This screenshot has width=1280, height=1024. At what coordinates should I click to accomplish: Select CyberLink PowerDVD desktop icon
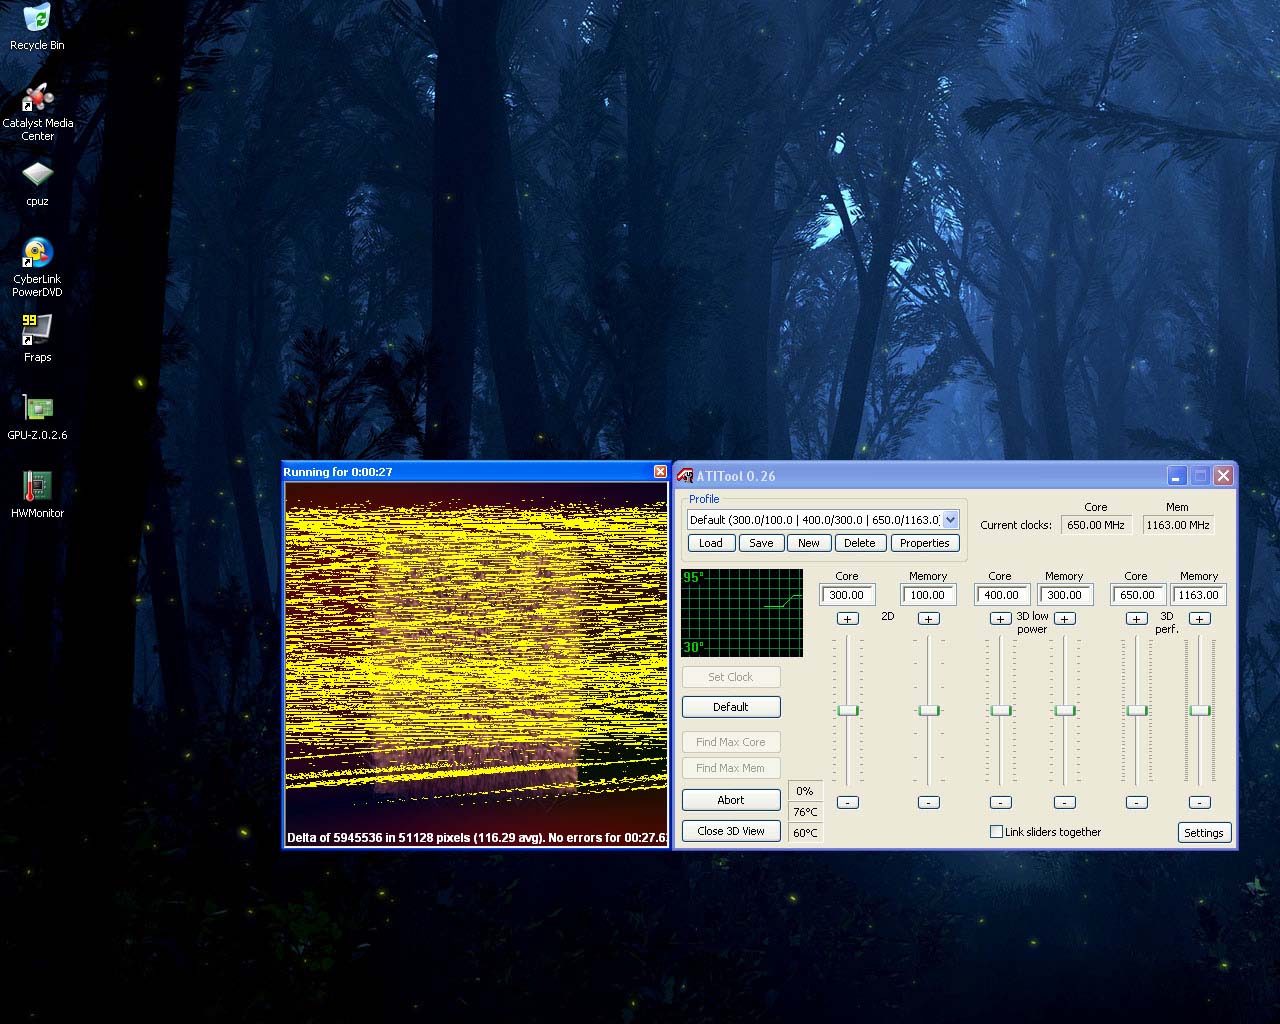[37, 267]
